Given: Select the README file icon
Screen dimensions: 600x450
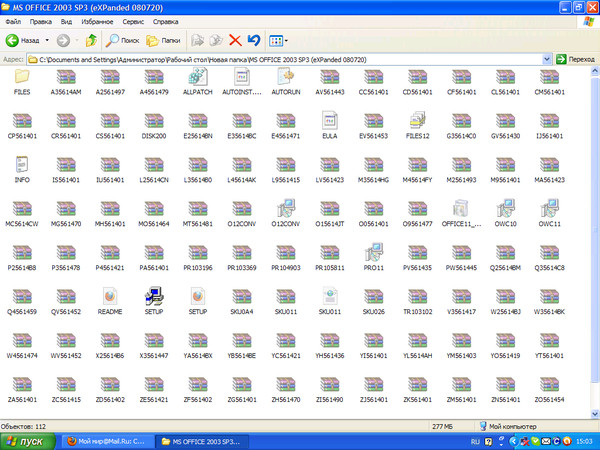Looking at the screenshot, I should coord(110,297).
